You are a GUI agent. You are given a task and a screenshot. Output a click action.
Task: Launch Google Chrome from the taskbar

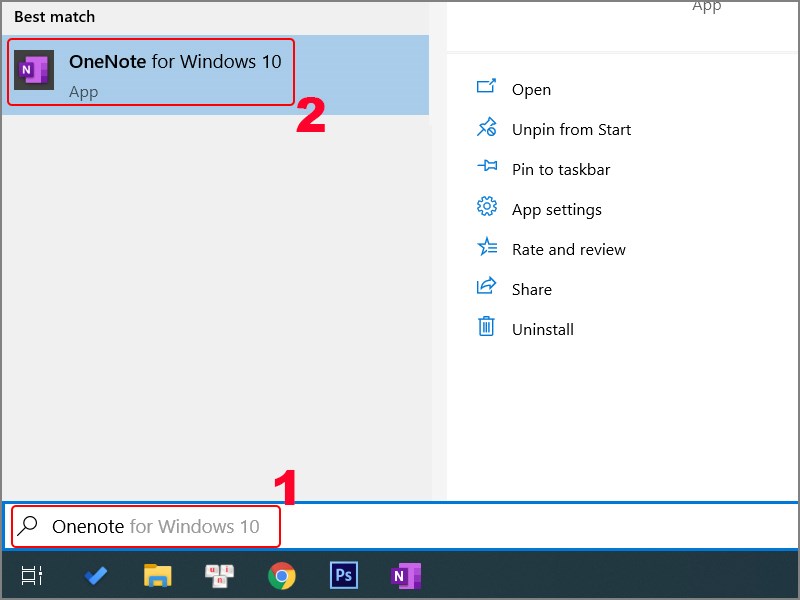pyautogui.click(x=282, y=576)
